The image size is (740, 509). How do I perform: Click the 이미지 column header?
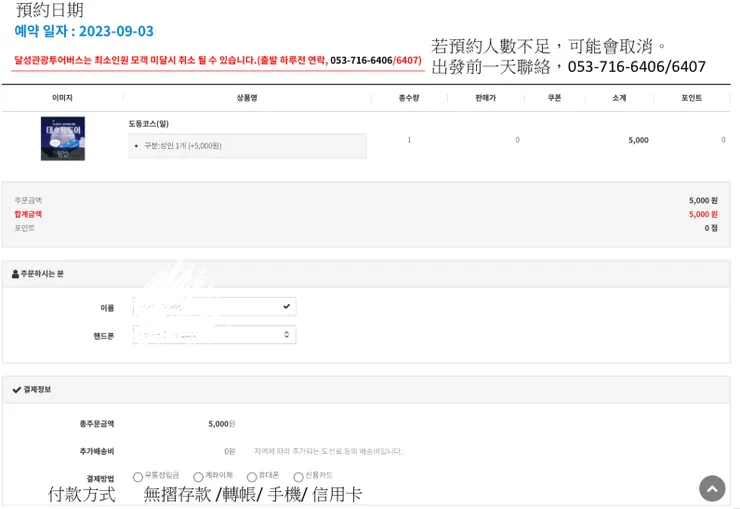click(x=62, y=98)
